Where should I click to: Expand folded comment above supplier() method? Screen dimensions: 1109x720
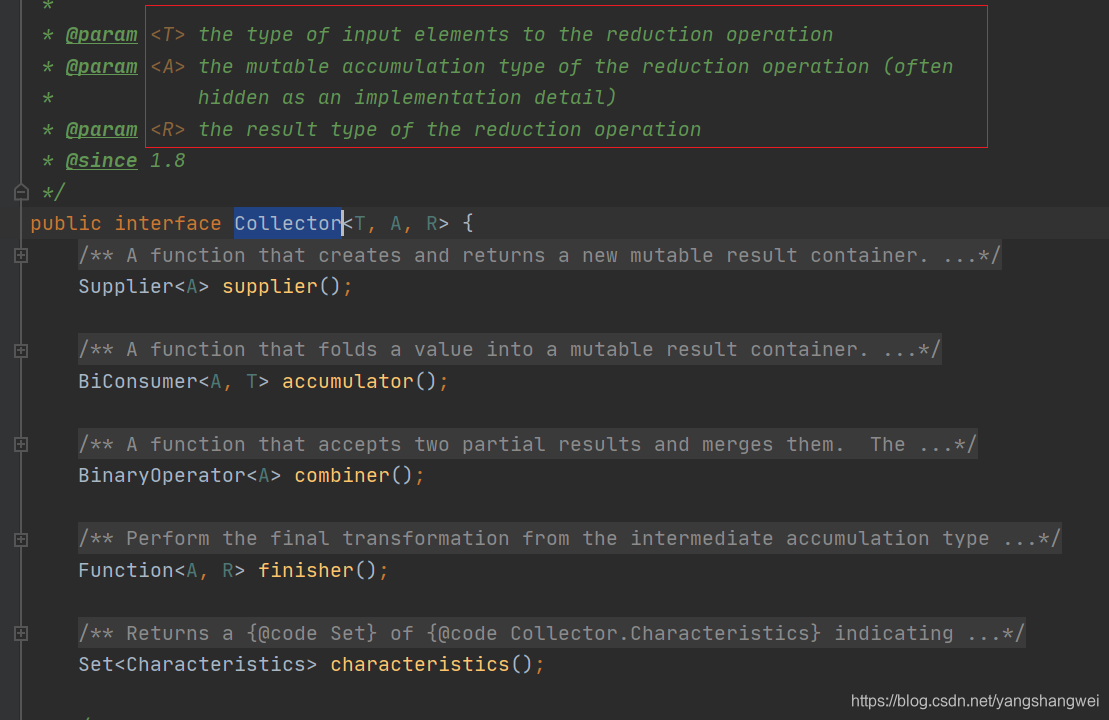tap(21, 255)
